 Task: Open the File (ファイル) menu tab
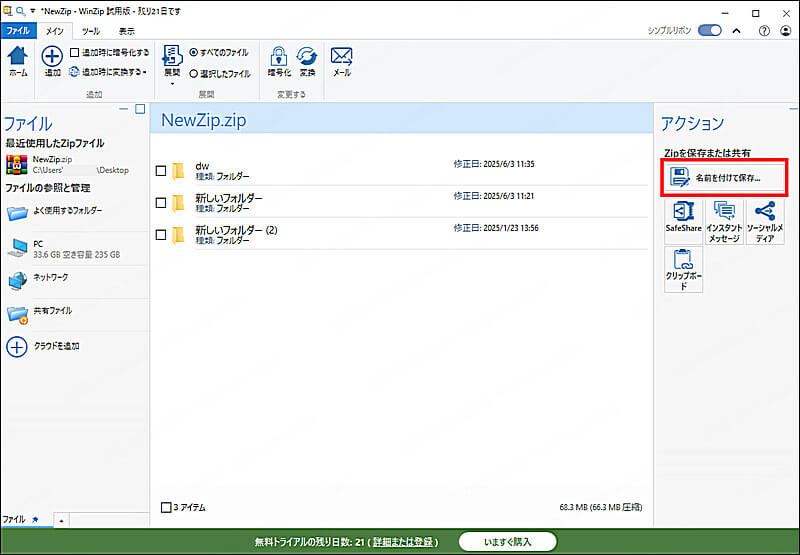point(18,31)
